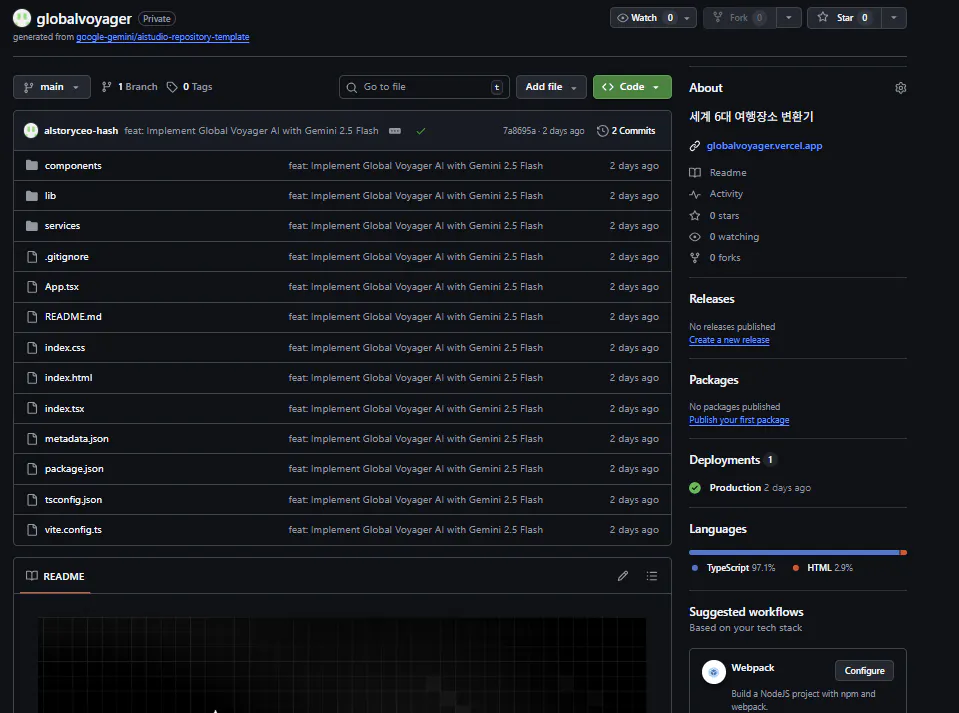The height and width of the screenshot is (713, 959).
Task: Focus the Go to file search field
Action: click(424, 87)
